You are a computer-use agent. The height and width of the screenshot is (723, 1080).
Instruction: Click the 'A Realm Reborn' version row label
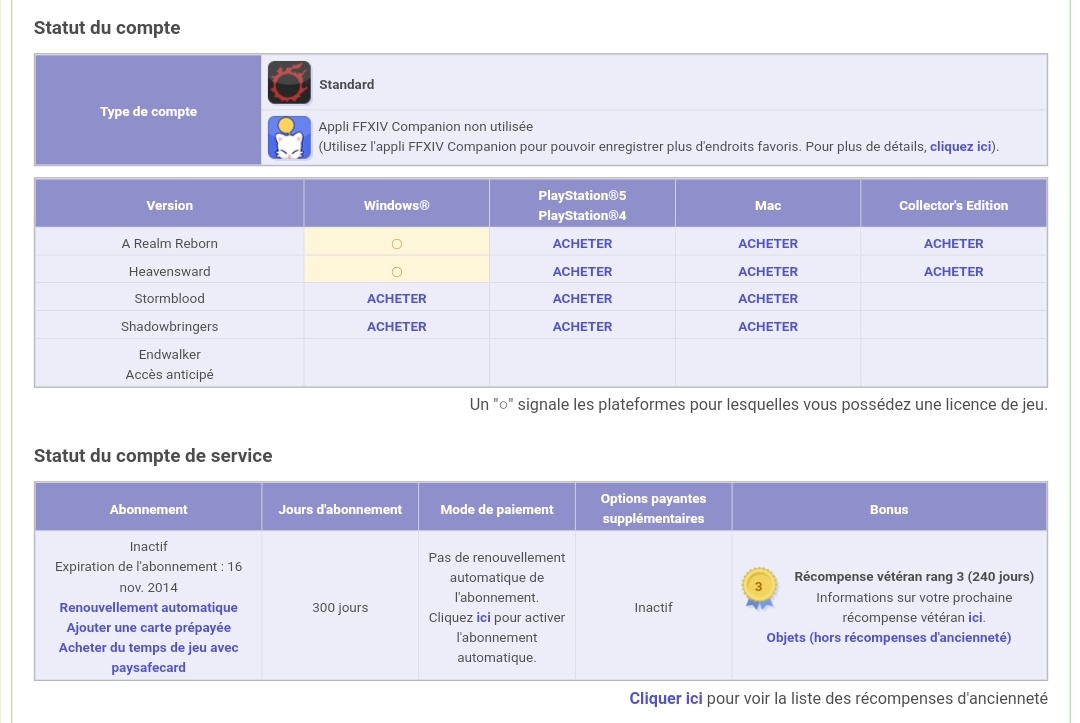pyautogui.click(x=169, y=244)
